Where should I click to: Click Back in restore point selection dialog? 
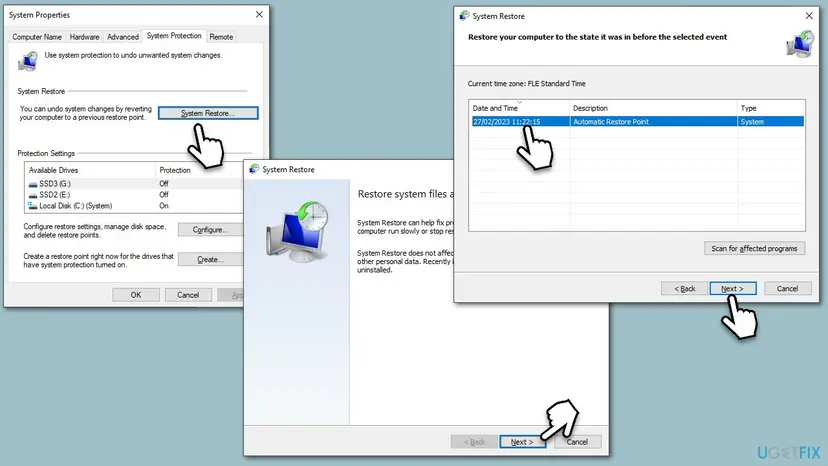tap(684, 288)
